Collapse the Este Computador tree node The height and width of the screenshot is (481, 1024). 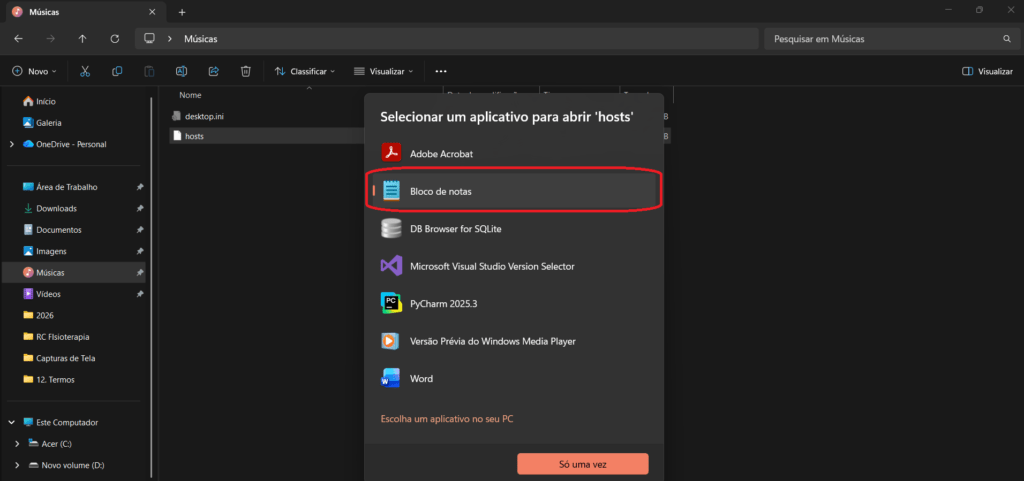click(x=12, y=422)
